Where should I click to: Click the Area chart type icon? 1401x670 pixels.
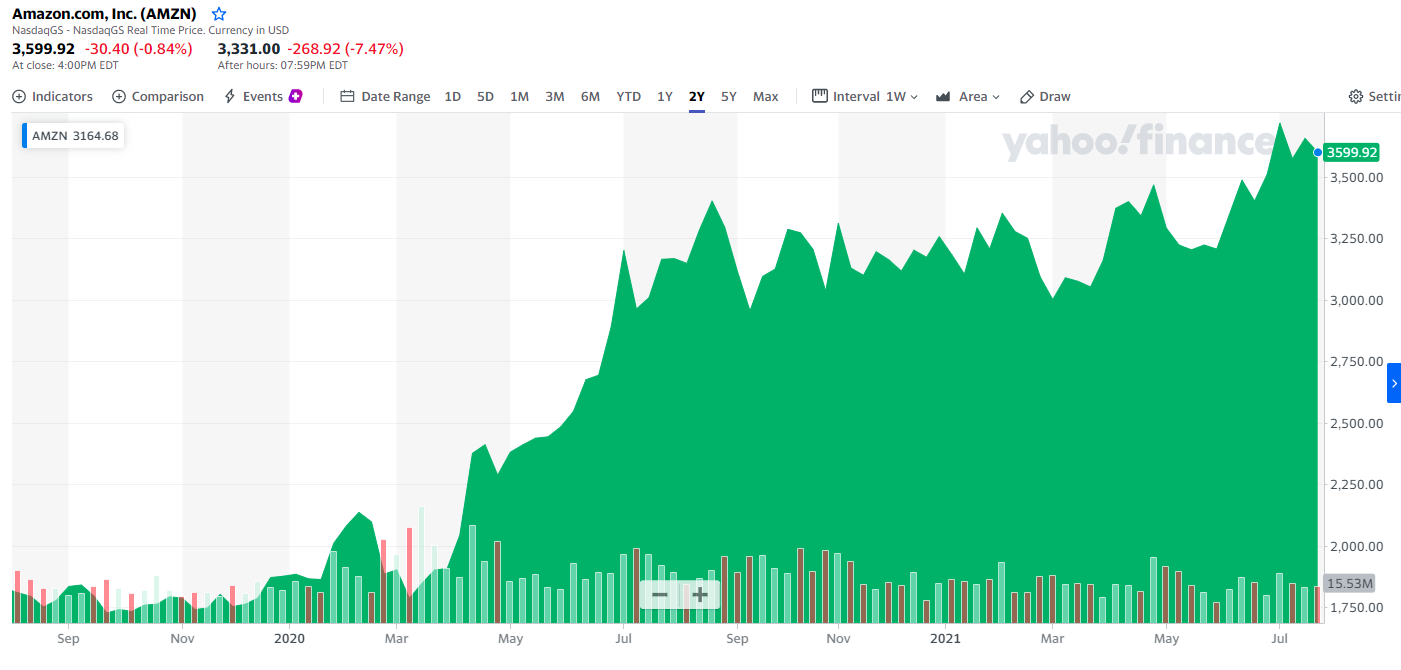[943, 97]
